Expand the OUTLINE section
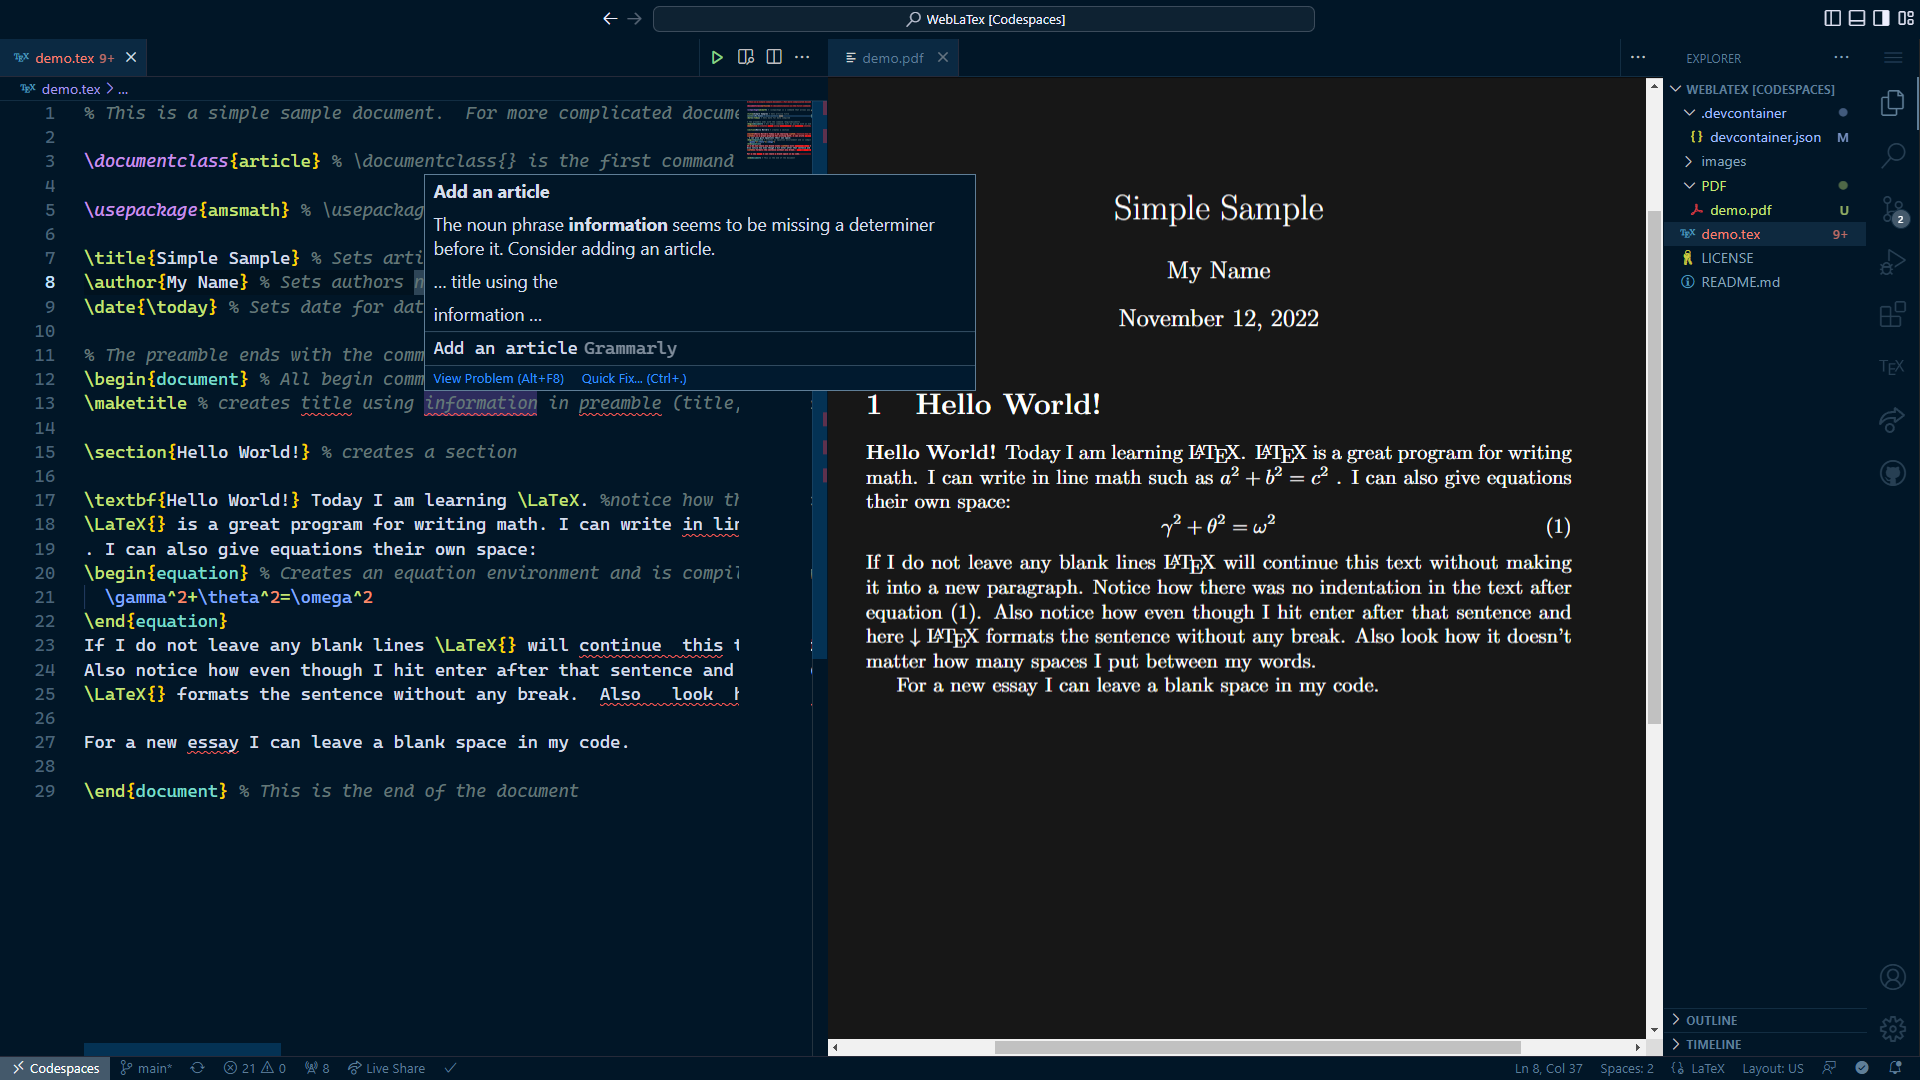This screenshot has width=1920, height=1080. pyautogui.click(x=1711, y=1020)
